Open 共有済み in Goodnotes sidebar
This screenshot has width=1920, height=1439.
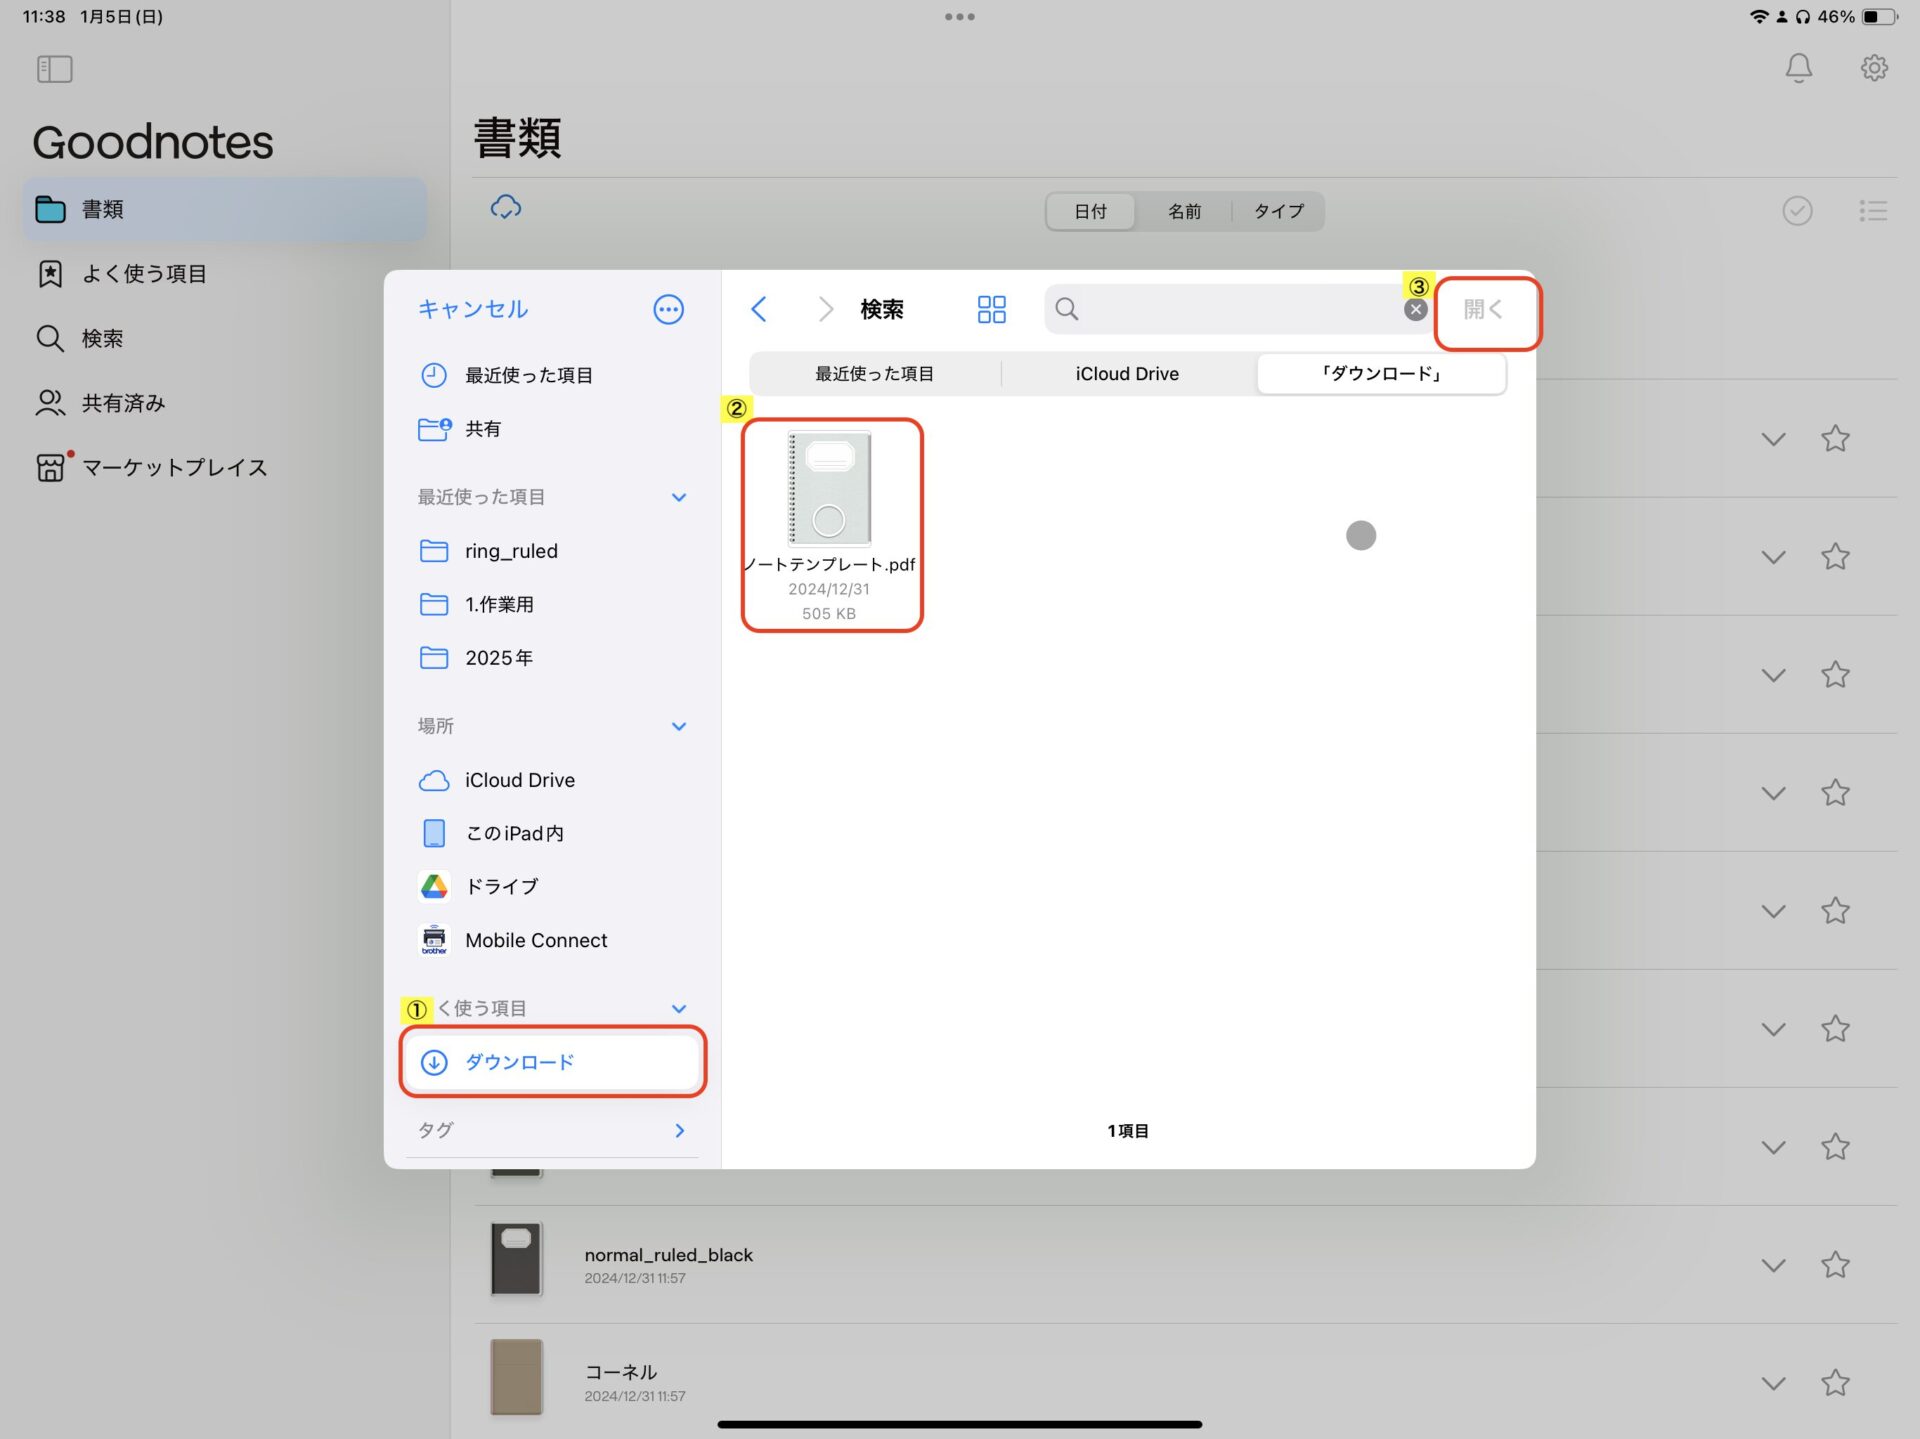click(224, 403)
